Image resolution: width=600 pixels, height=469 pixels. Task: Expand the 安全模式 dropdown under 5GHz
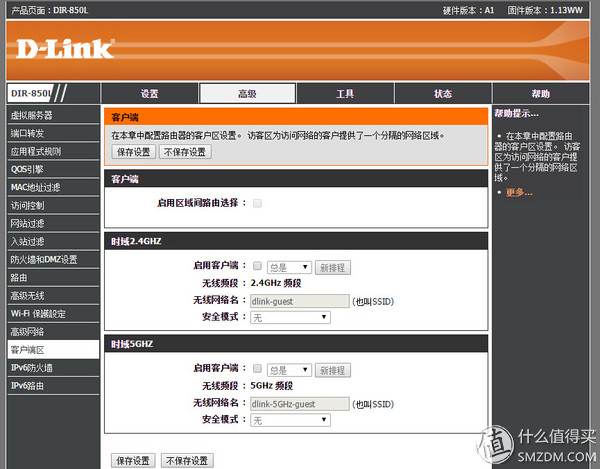click(290, 421)
